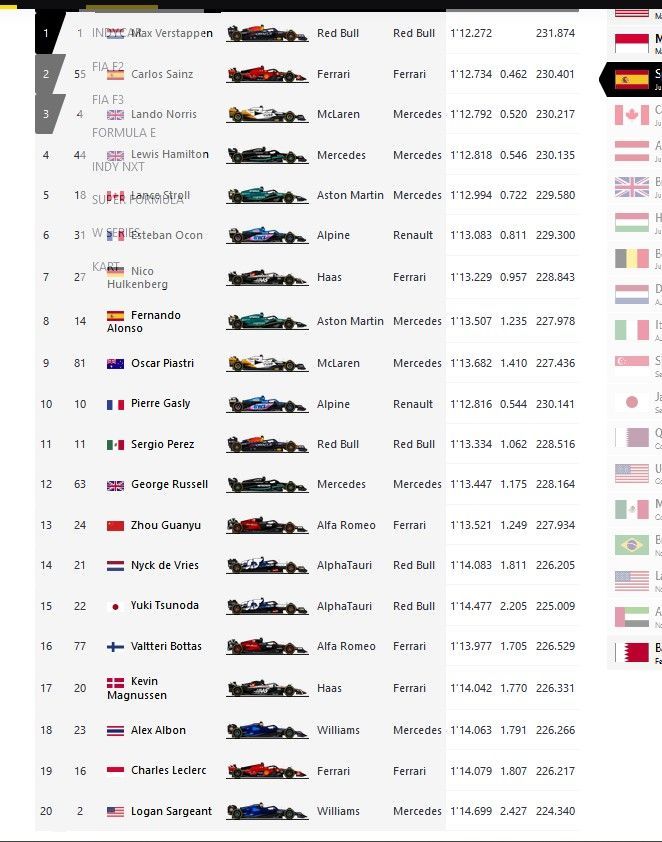Viewport: 662px width, 842px height.
Task: Select Zhou Guanyu's Chinese flag icon
Action: pyautogui.click(x=116, y=525)
